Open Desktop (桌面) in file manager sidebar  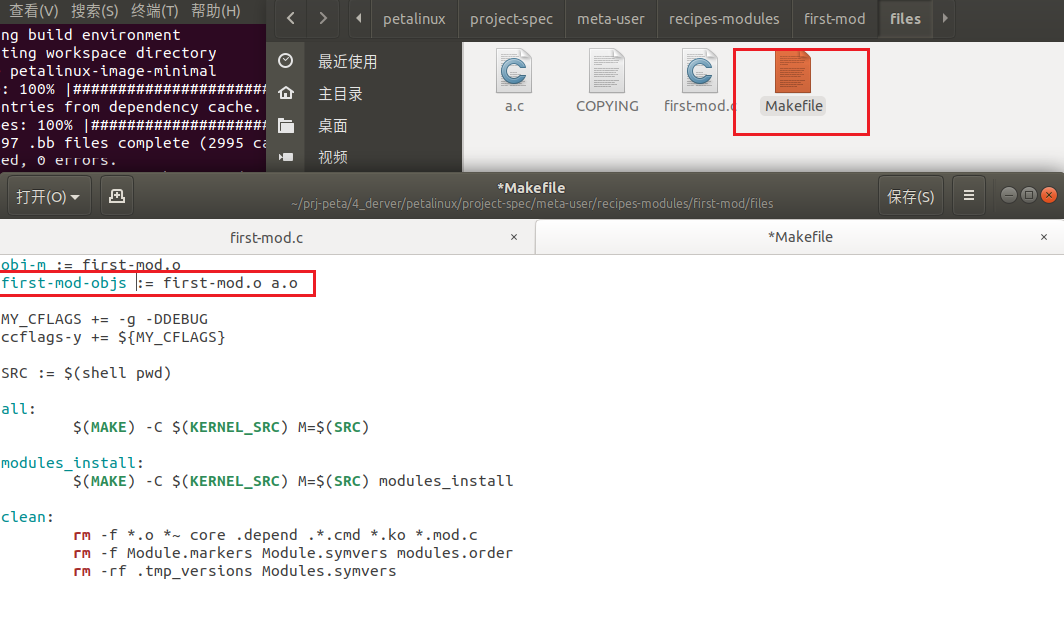tap(332, 125)
